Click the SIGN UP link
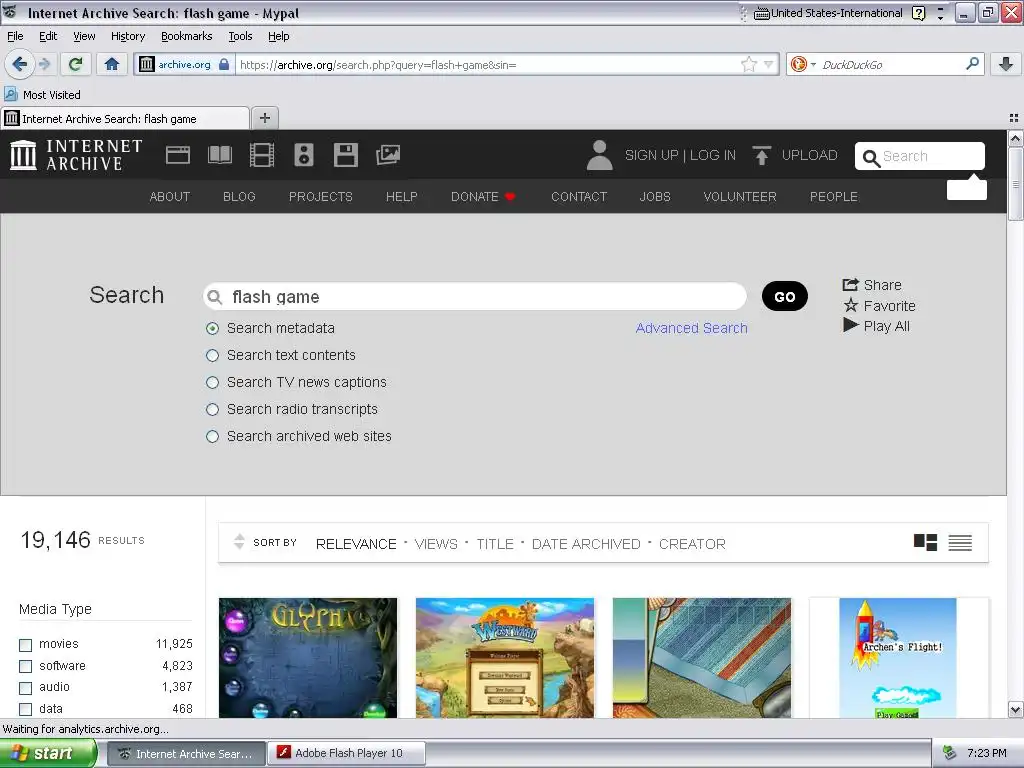Screen dimensions: 1024x768 click(651, 155)
